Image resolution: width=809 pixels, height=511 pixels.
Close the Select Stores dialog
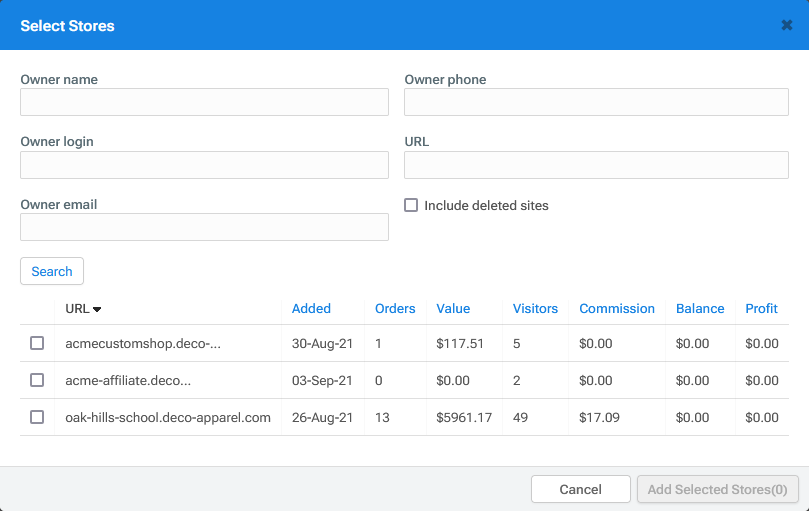point(787,25)
